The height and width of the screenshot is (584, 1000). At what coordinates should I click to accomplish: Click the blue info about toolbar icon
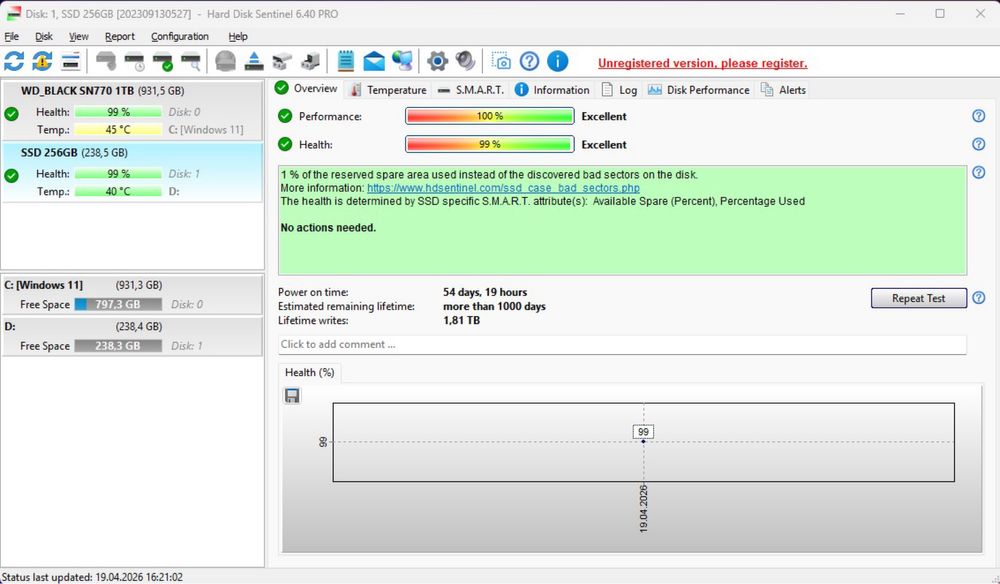point(557,61)
